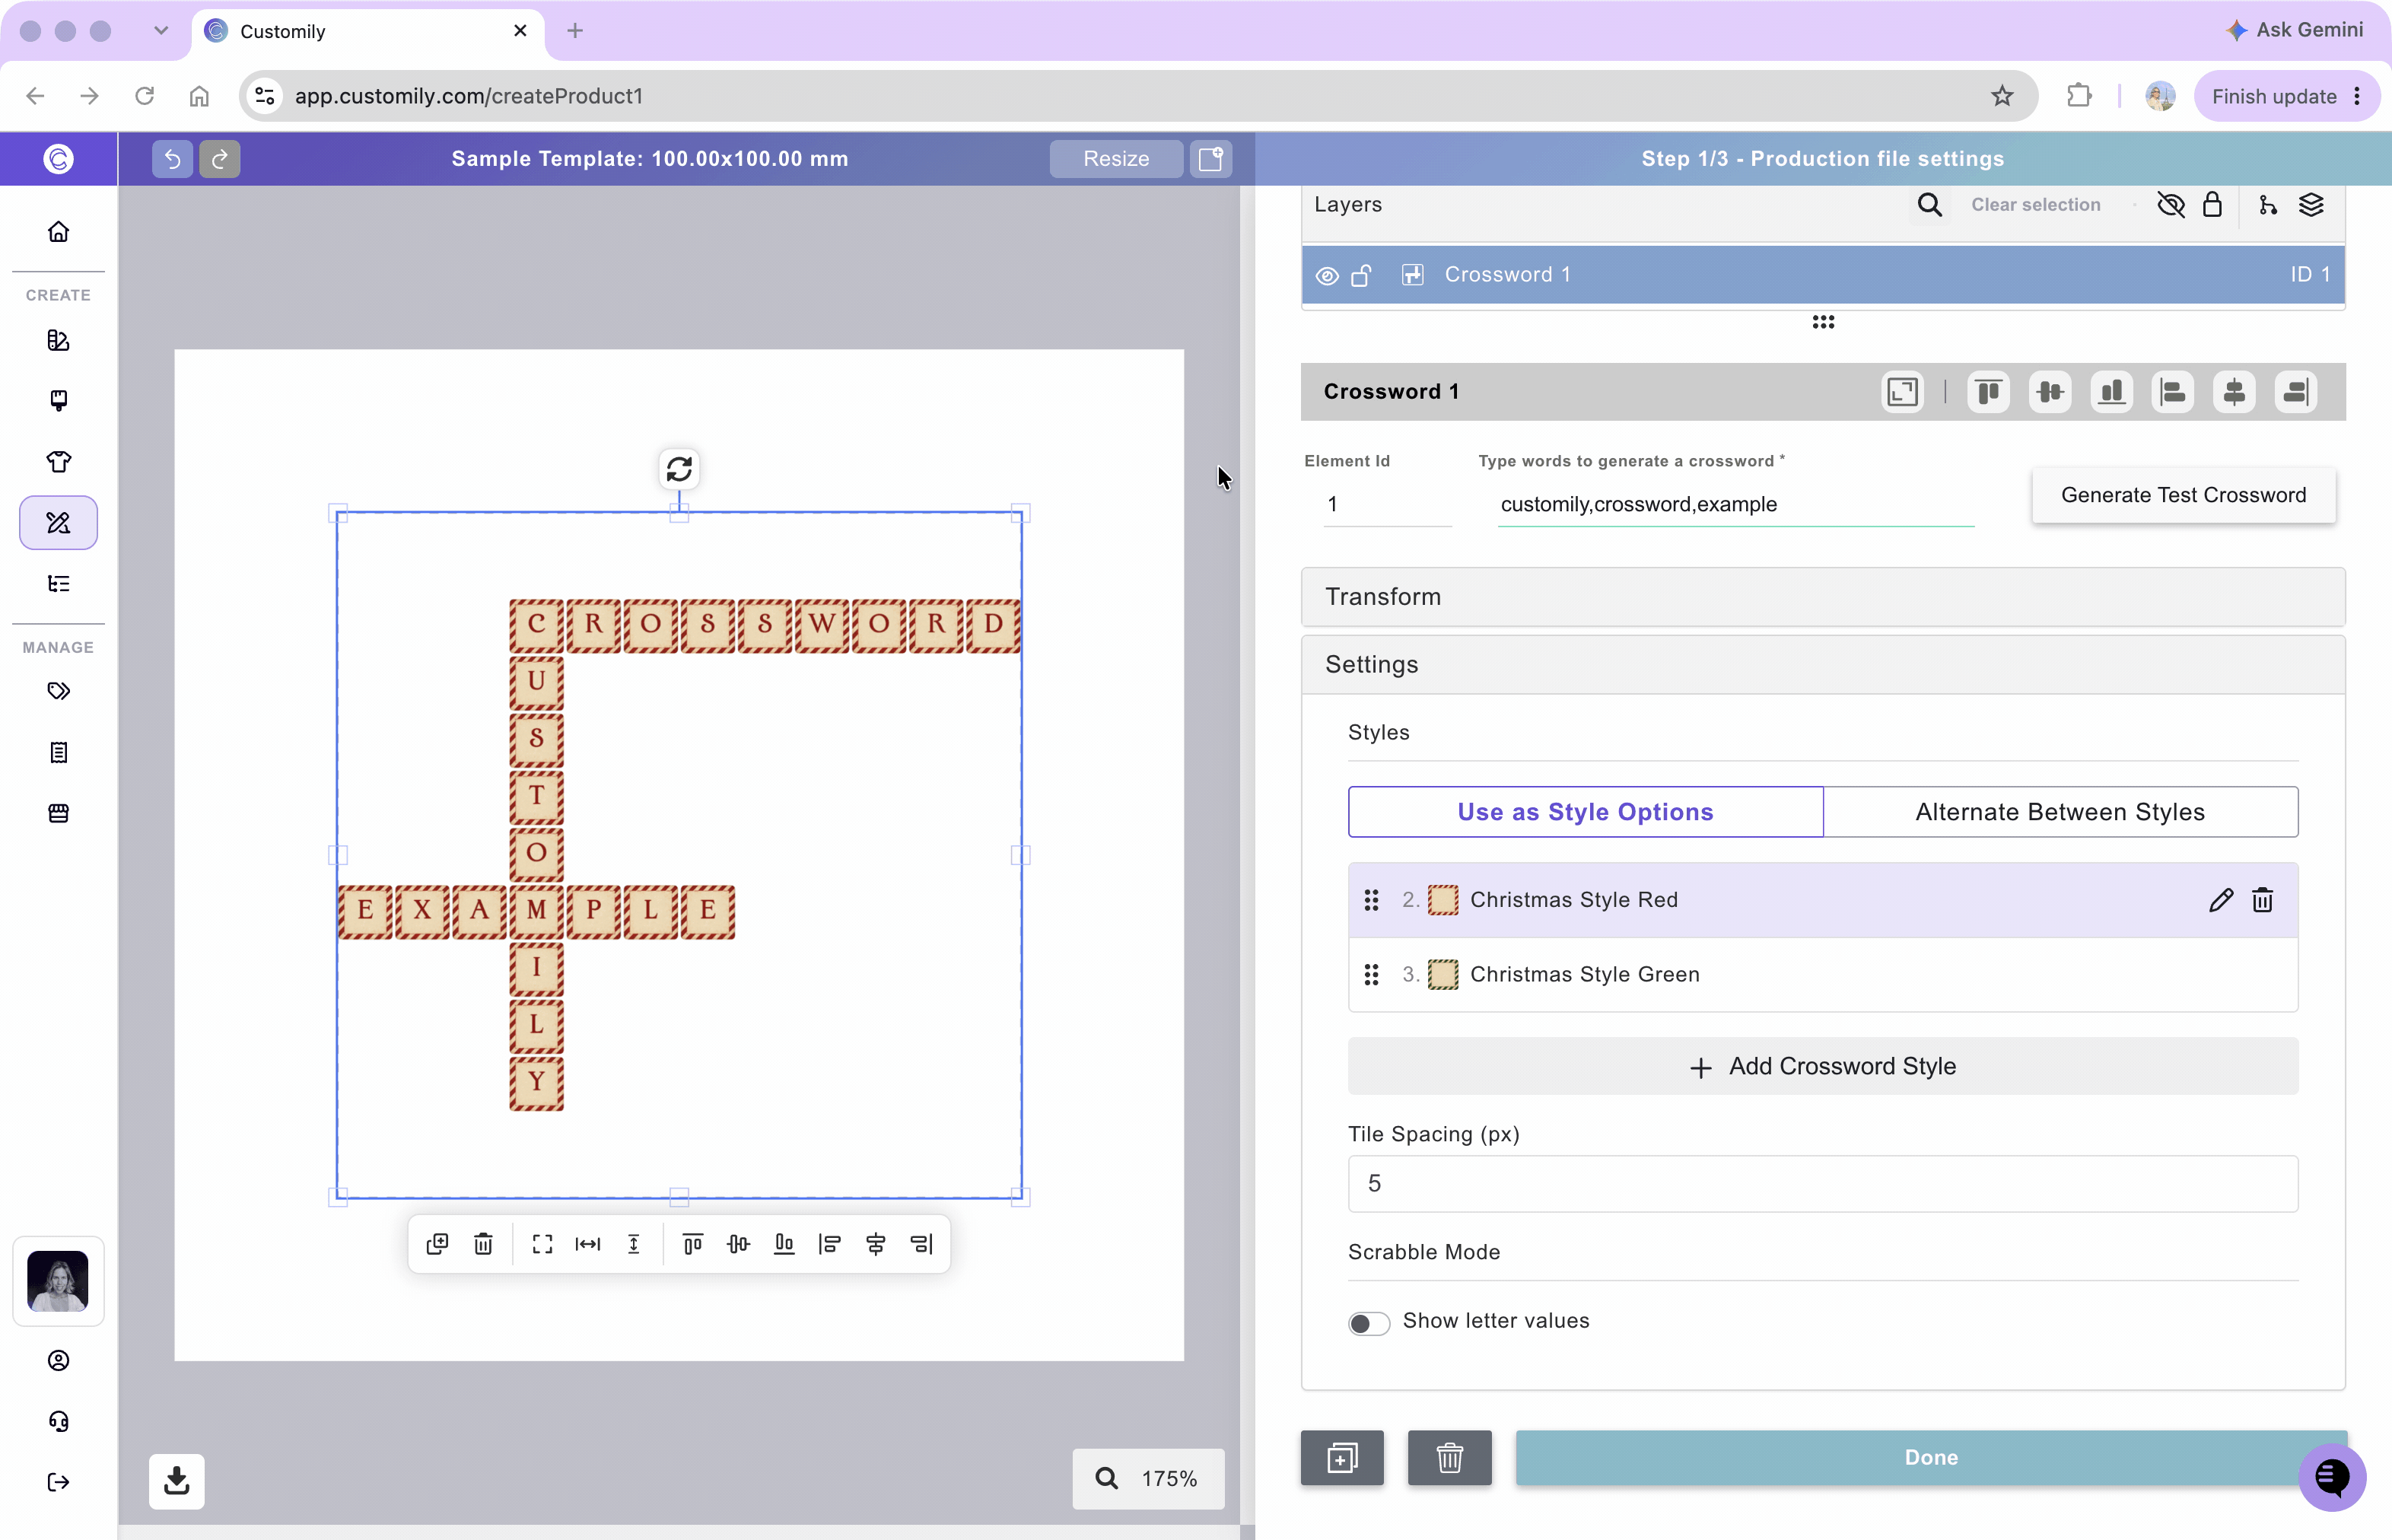Fit element to canvas in floating toolbar
Image resolution: width=2392 pixels, height=1540 pixels.
(x=542, y=1244)
